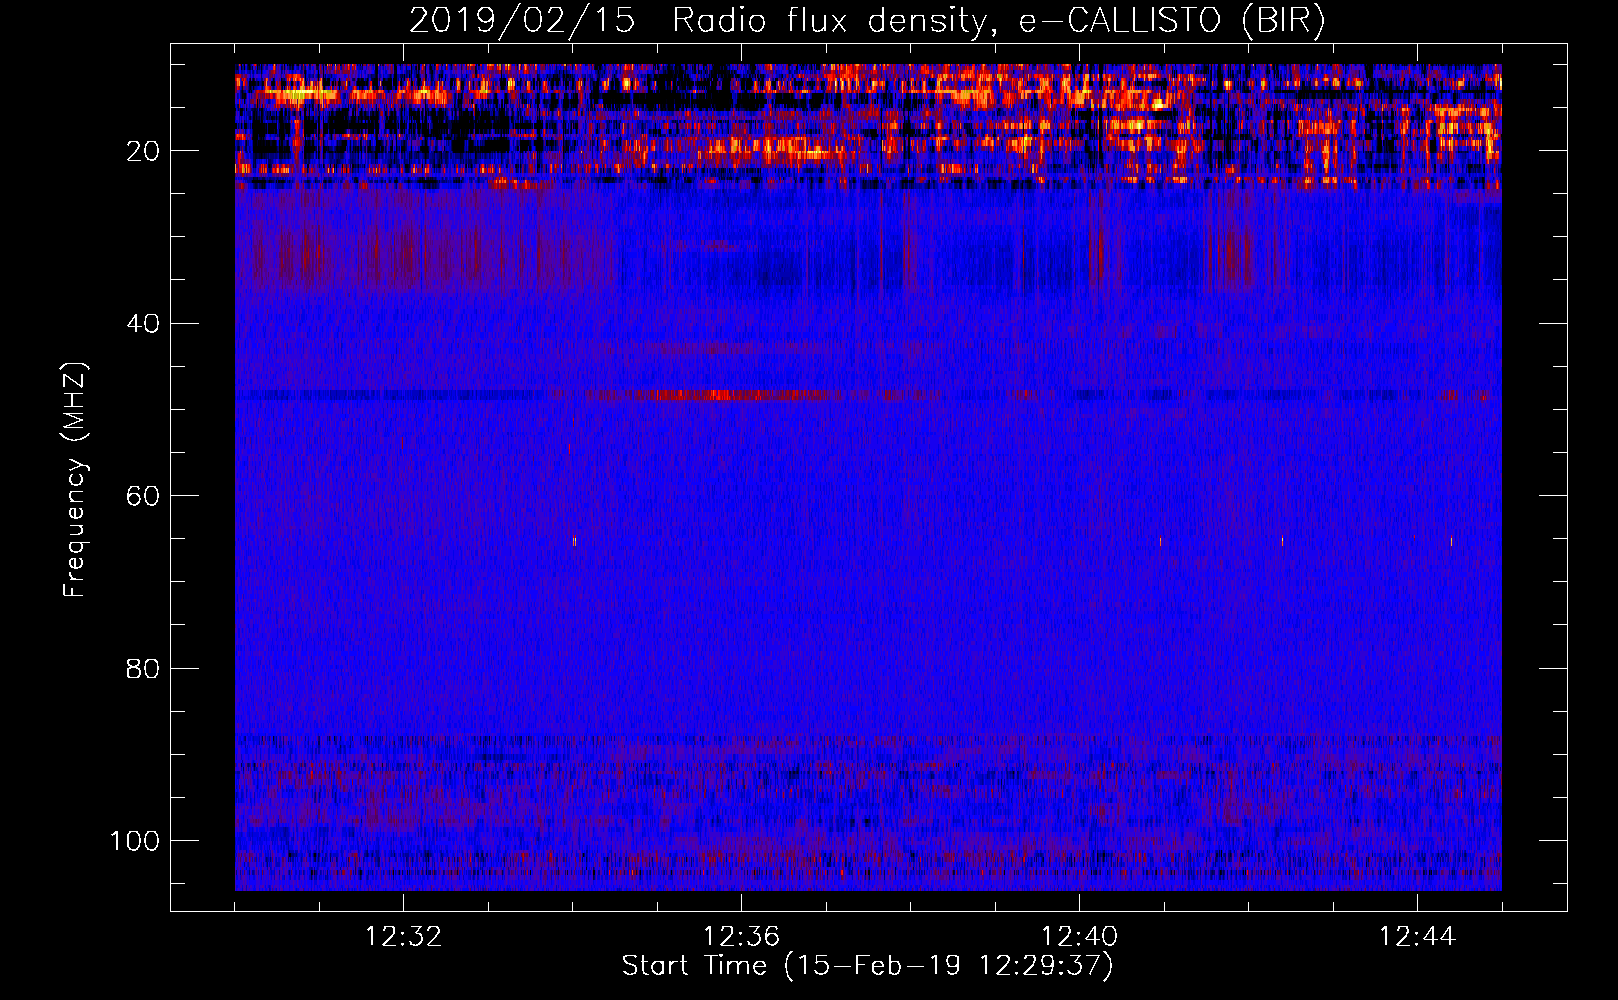Image resolution: width=1618 pixels, height=1000 pixels.
Task: Click the 80 frequency tick label
Action: click(144, 668)
